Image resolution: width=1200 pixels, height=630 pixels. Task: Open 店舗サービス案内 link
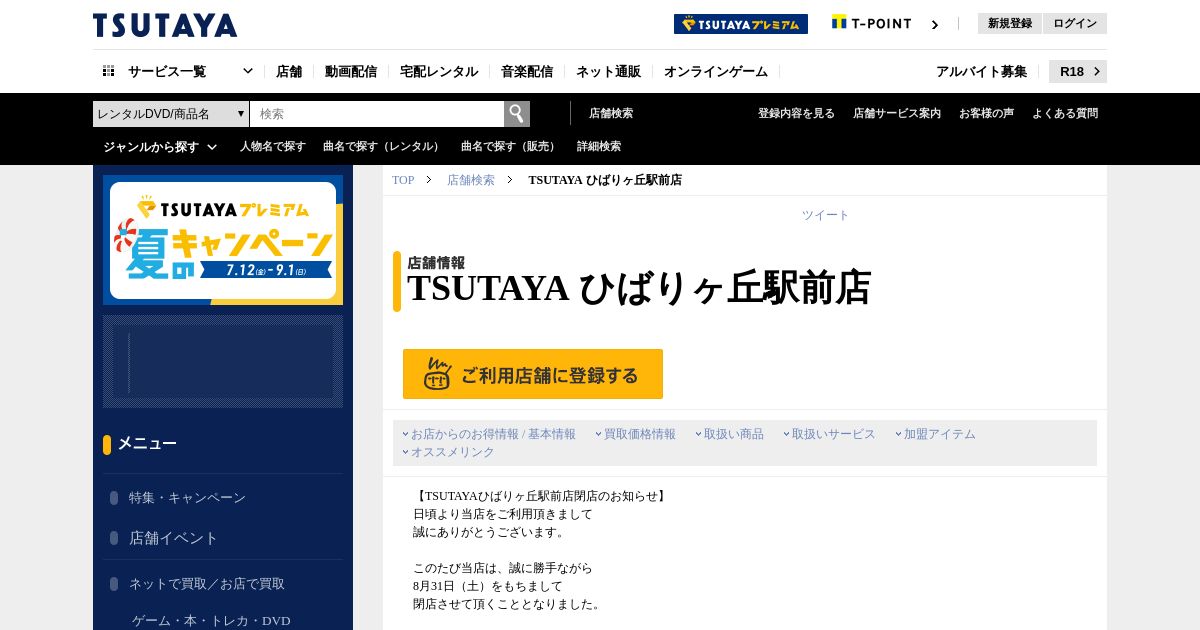pos(897,113)
